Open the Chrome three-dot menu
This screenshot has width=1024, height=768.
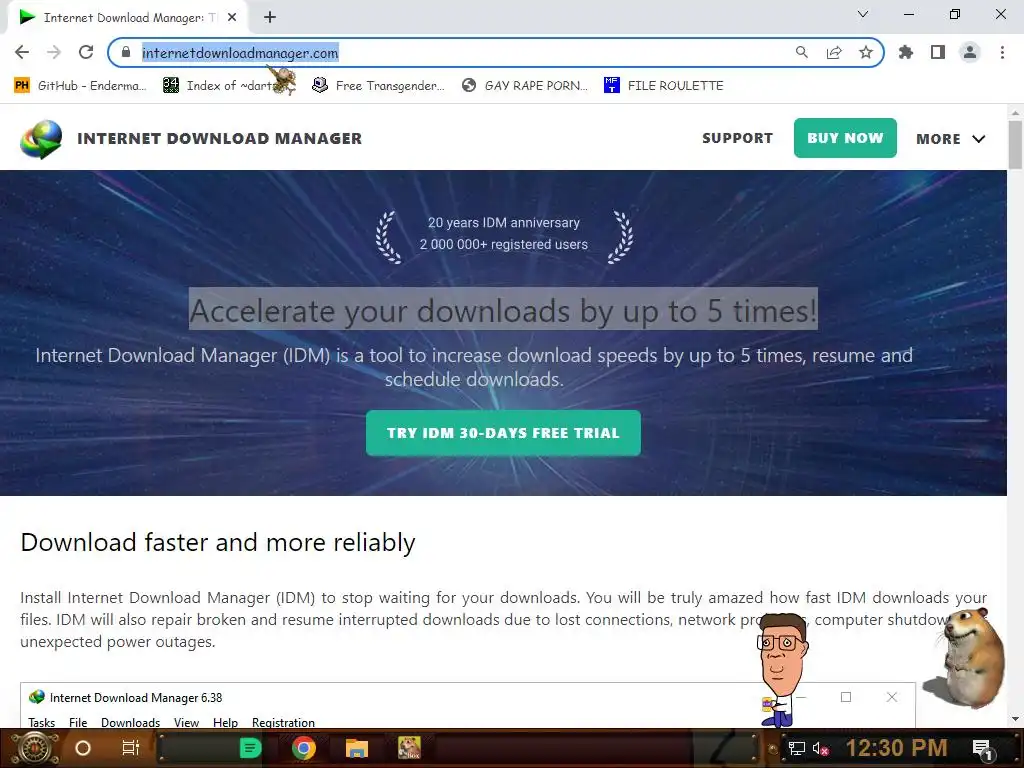pos(1002,52)
